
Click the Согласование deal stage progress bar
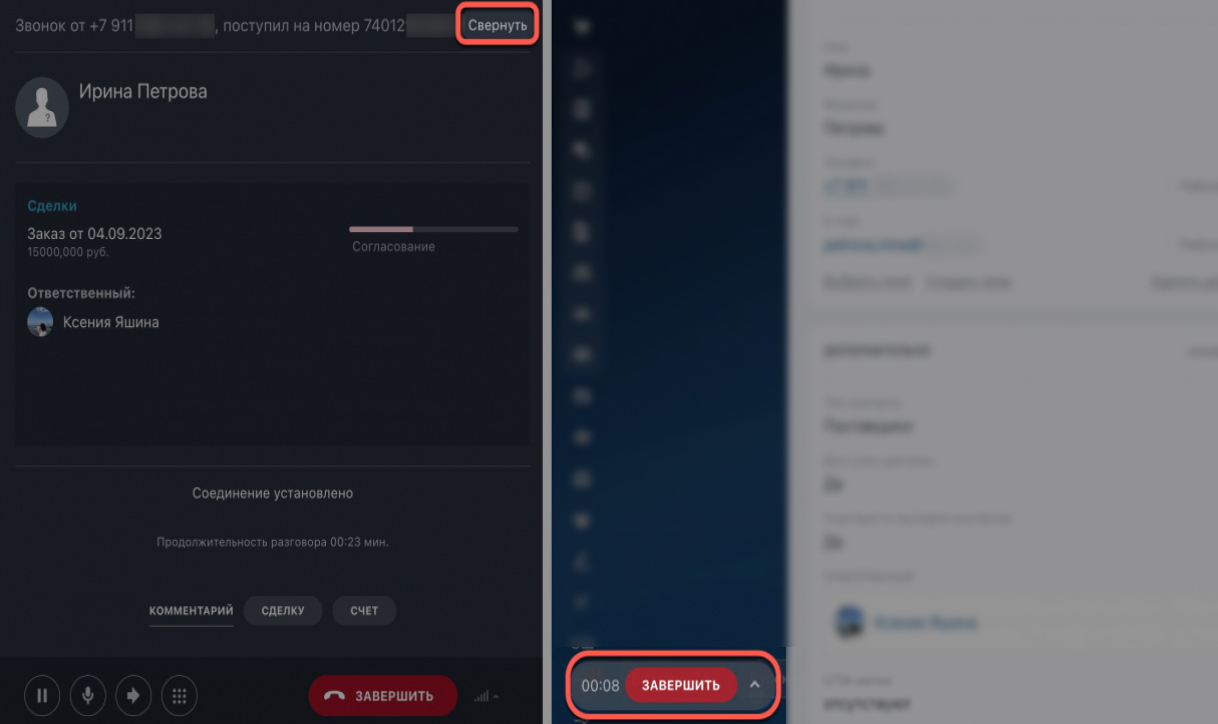coord(433,229)
